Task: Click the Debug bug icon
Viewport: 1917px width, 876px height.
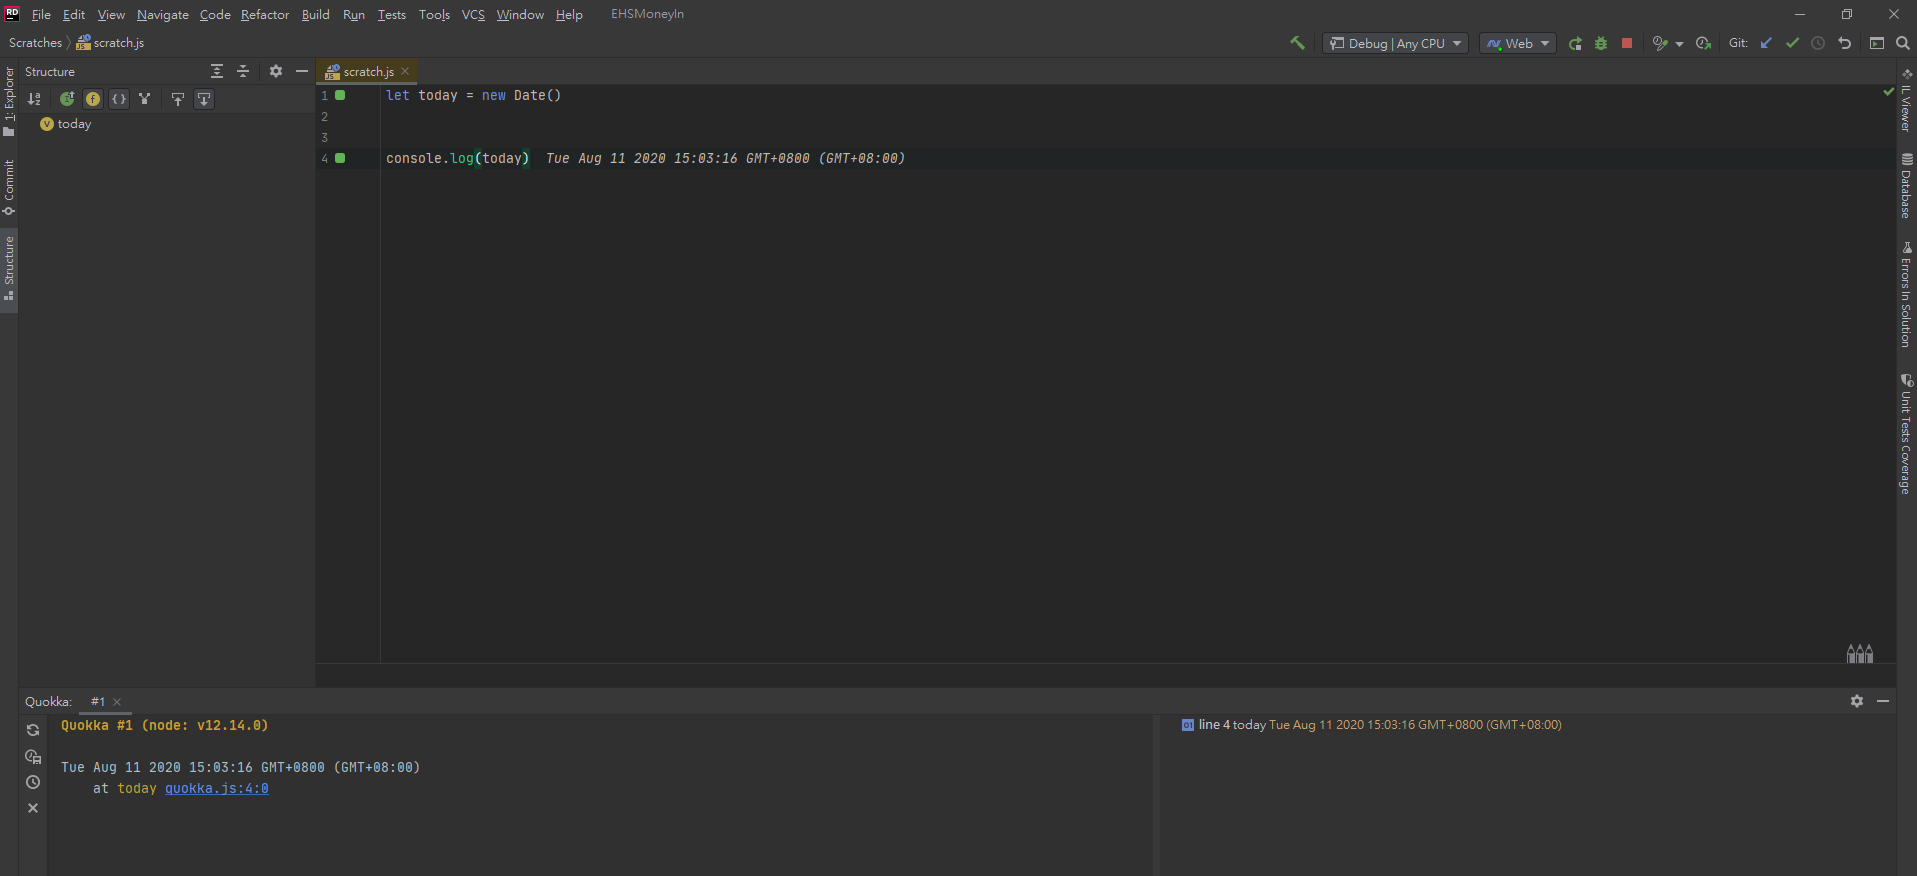Action: [x=1601, y=43]
